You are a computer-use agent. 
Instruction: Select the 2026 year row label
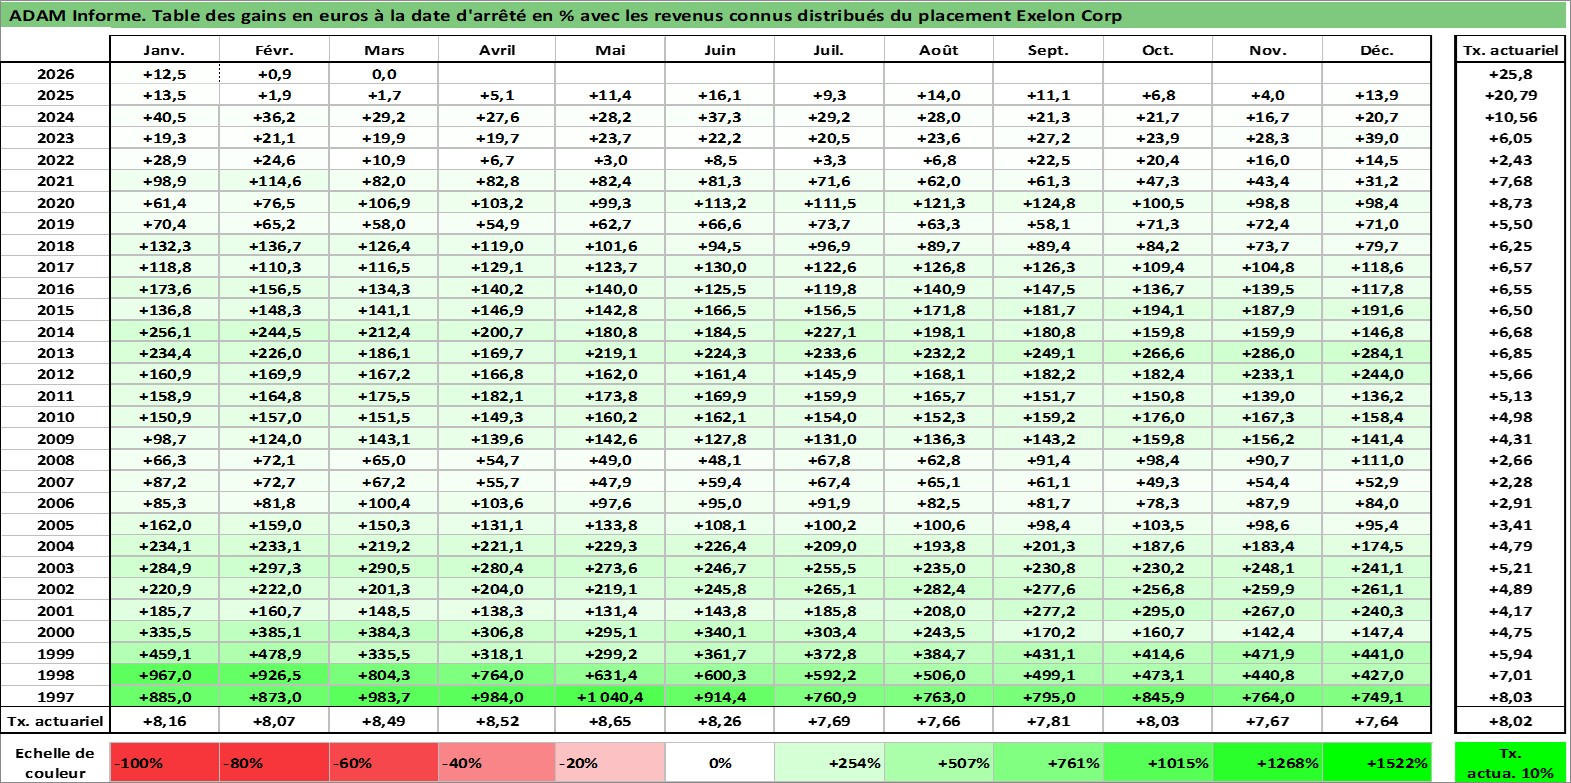pyautogui.click(x=56, y=74)
